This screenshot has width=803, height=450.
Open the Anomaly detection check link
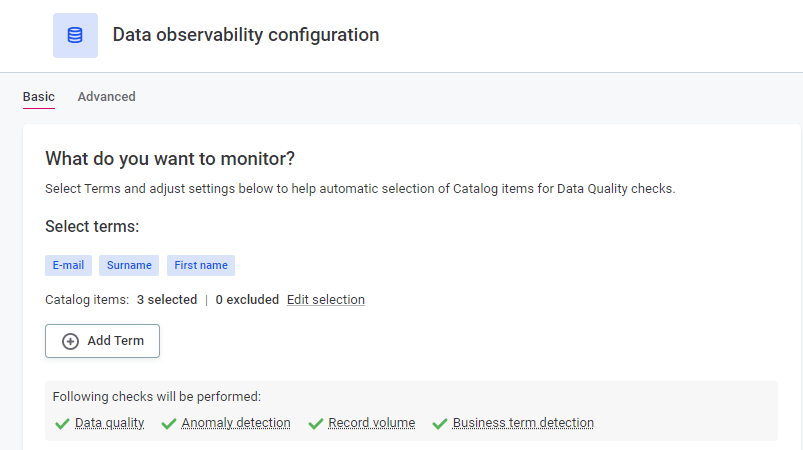tap(236, 423)
